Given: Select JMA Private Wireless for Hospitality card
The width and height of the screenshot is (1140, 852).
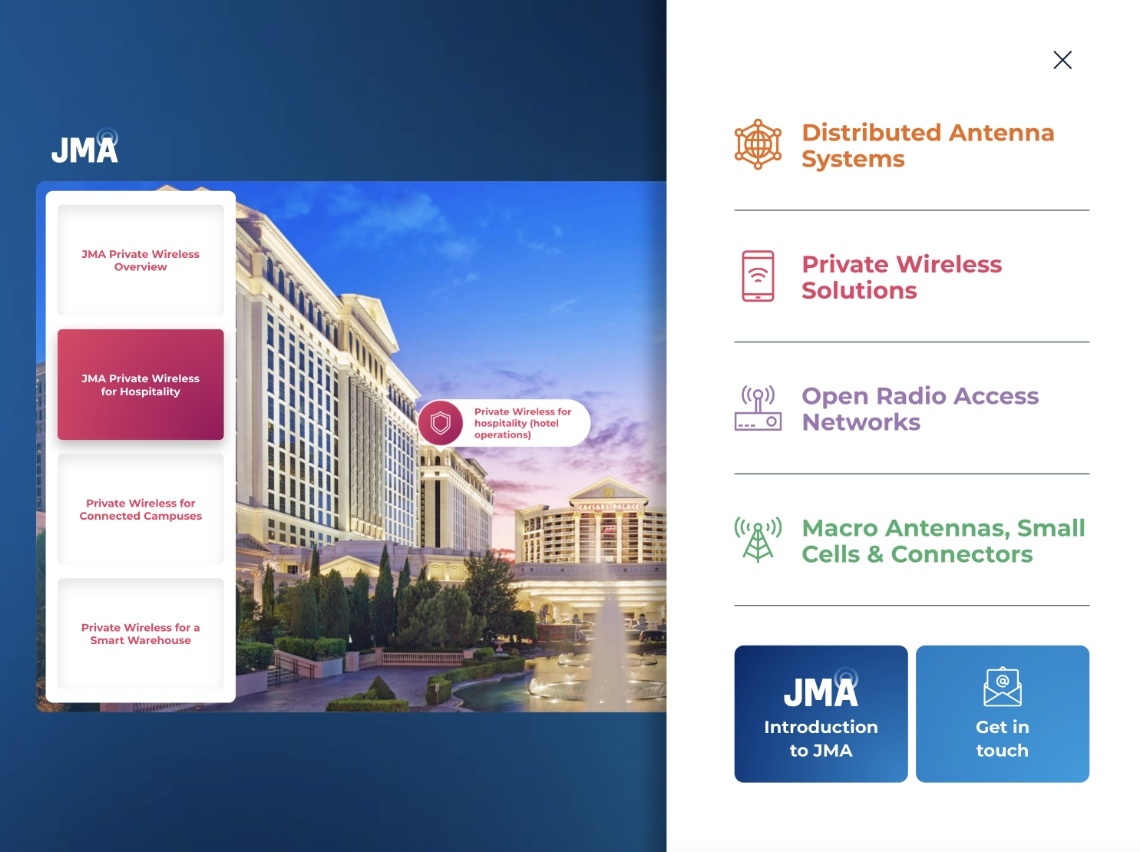Looking at the screenshot, I should (140, 385).
